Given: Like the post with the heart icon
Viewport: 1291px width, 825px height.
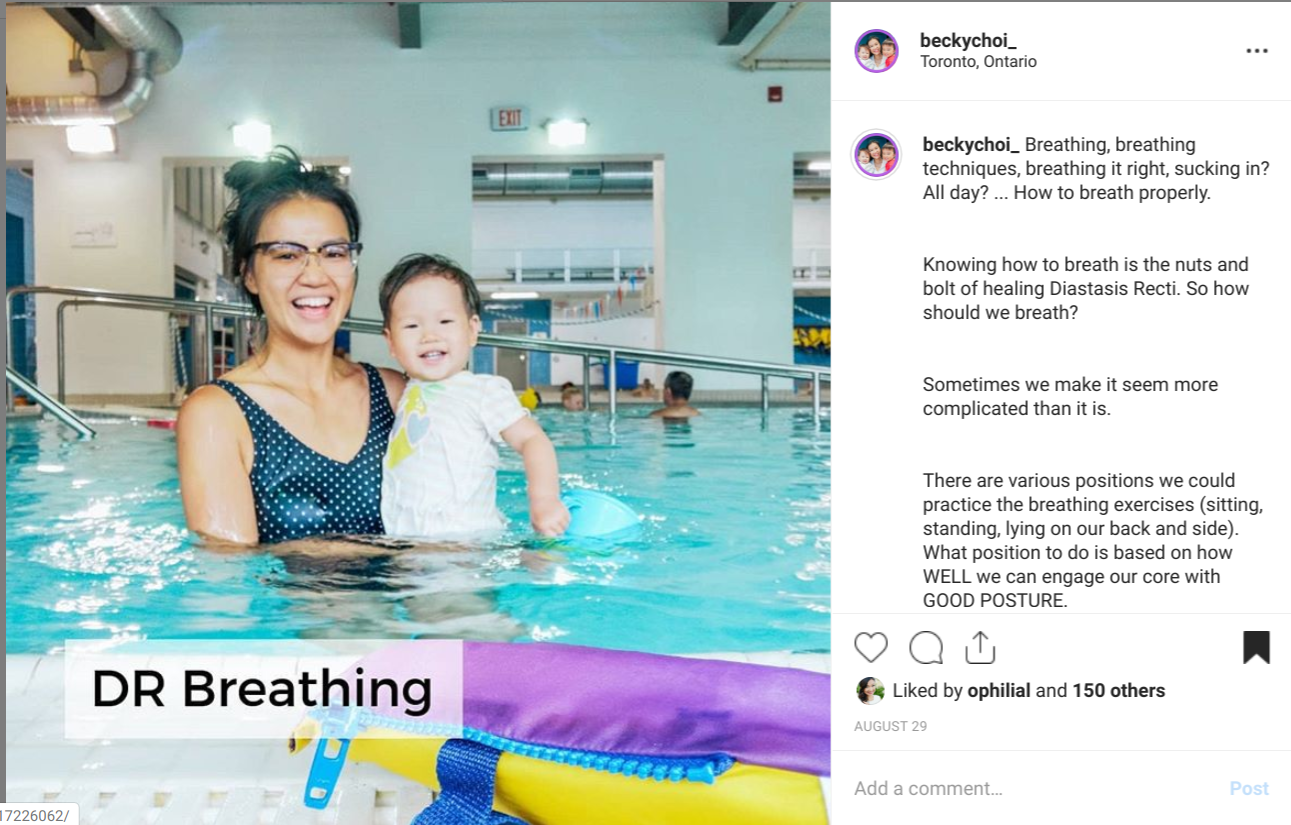Looking at the screenshot, I should point(871,648).
